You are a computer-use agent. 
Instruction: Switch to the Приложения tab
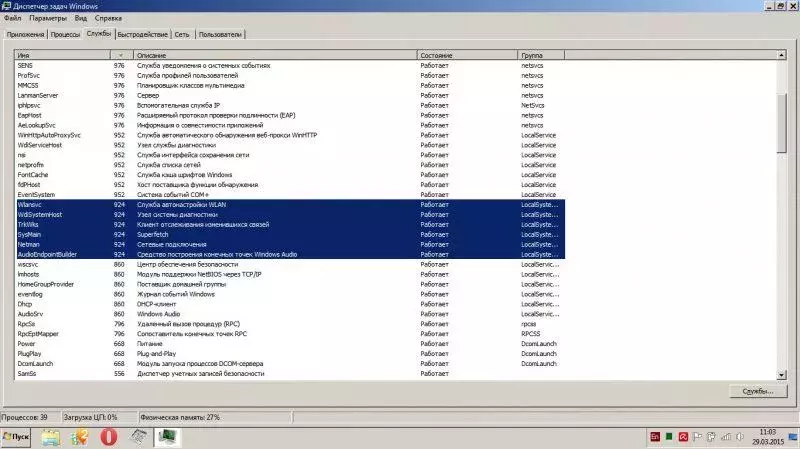[x=26, y=34]
